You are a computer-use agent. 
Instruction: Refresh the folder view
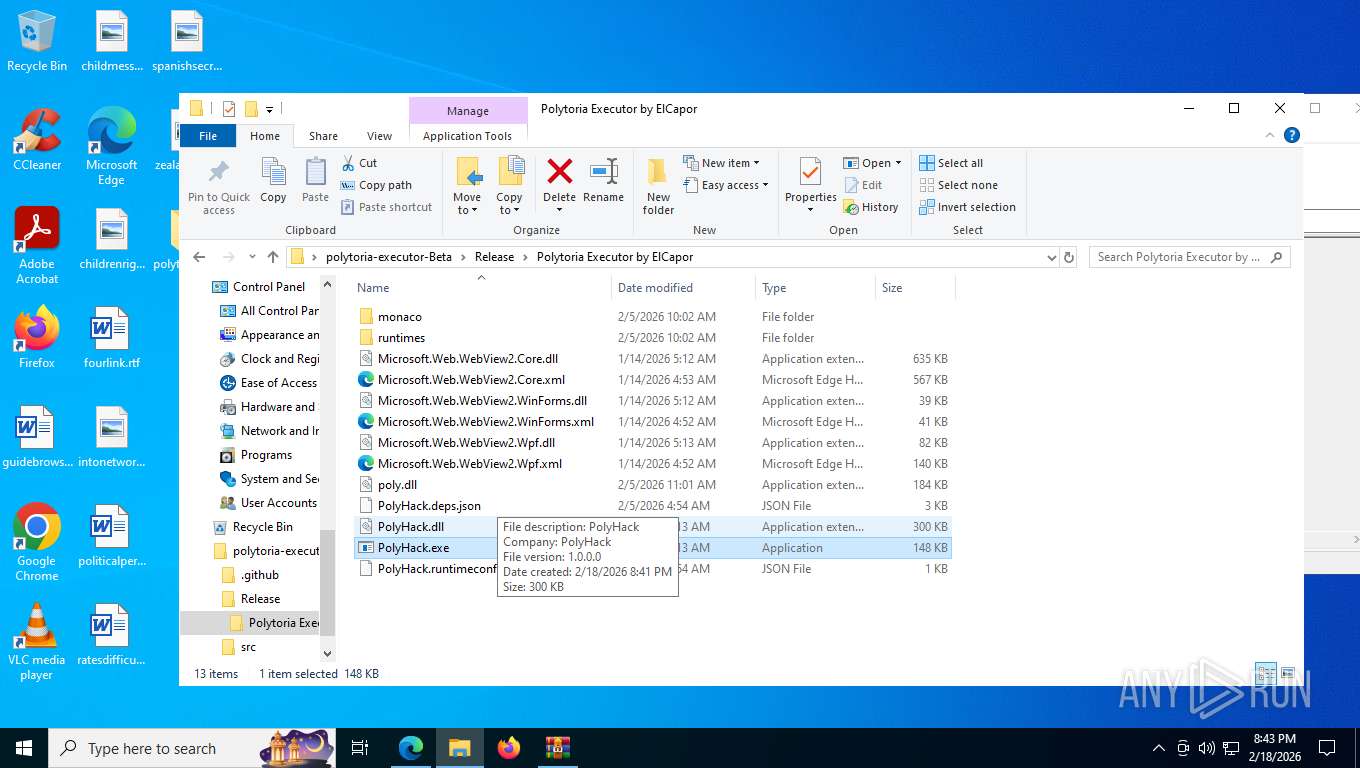[x=1069, y=257]
